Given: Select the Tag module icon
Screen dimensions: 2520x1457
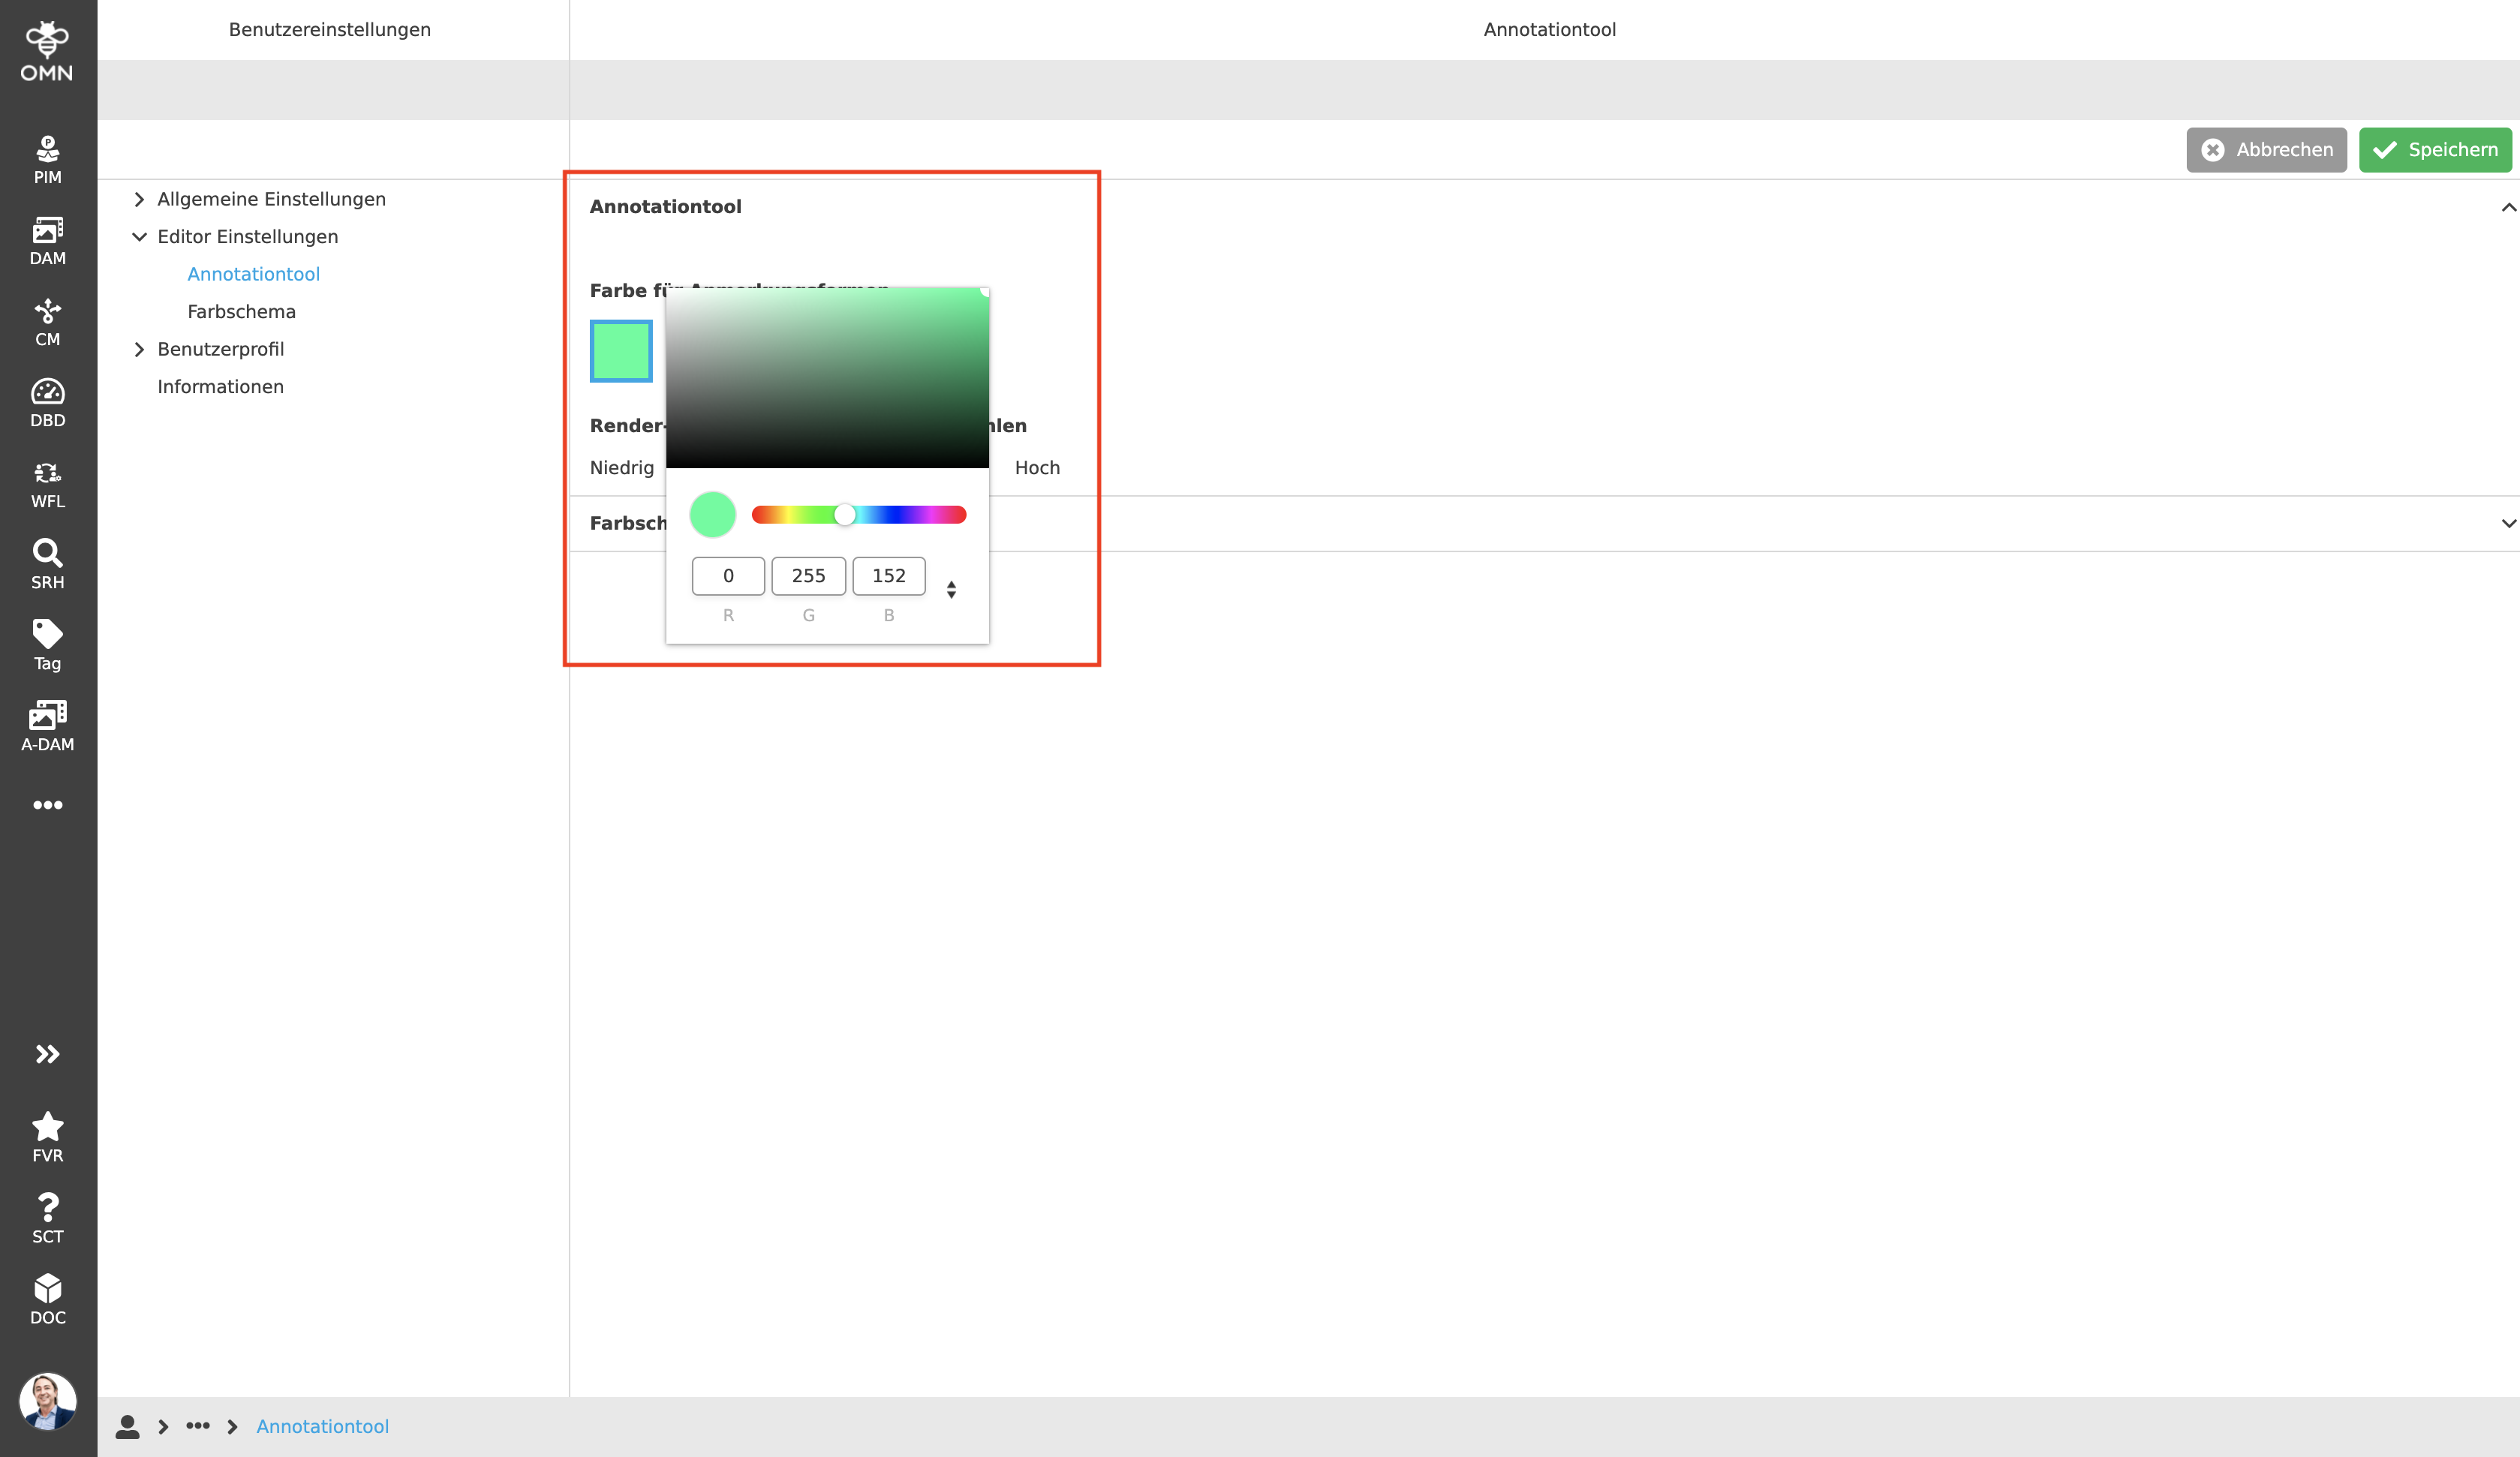Looking at the screenshot, I should pos(47,645).
